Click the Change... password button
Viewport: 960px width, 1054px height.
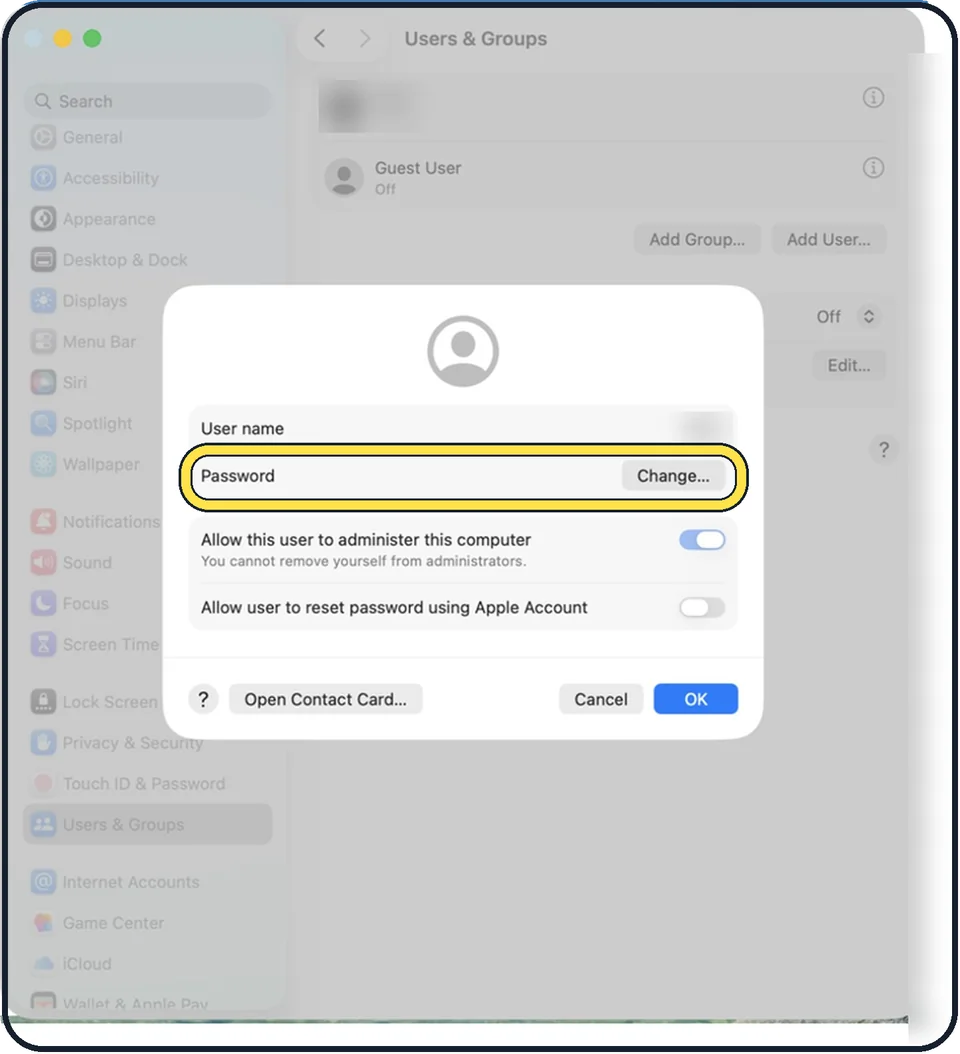(673, 476)
